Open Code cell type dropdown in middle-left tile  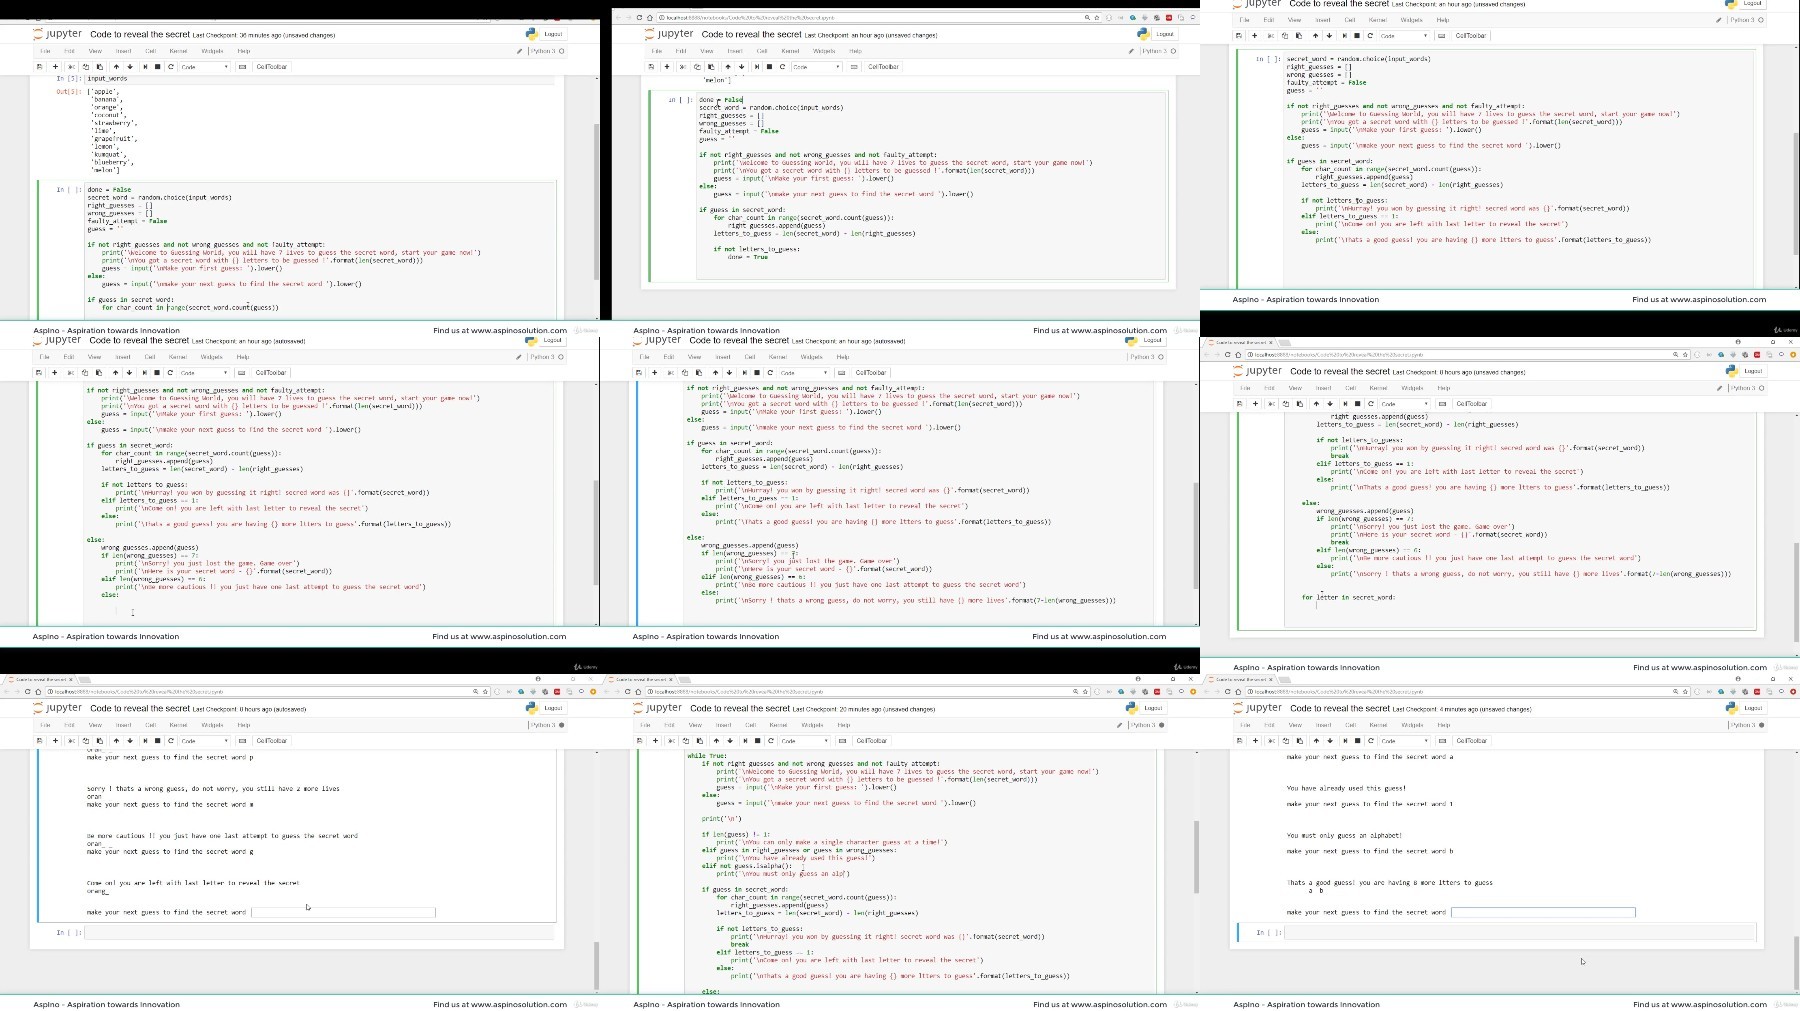tap(204, 373)
